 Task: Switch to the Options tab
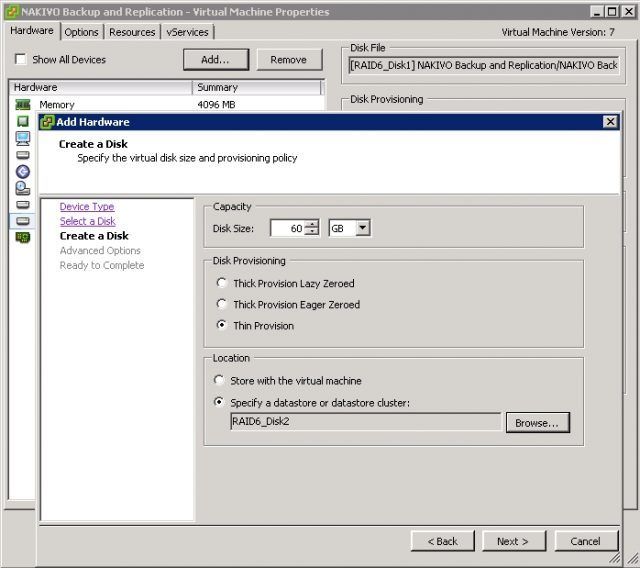(x=81, y=32)
